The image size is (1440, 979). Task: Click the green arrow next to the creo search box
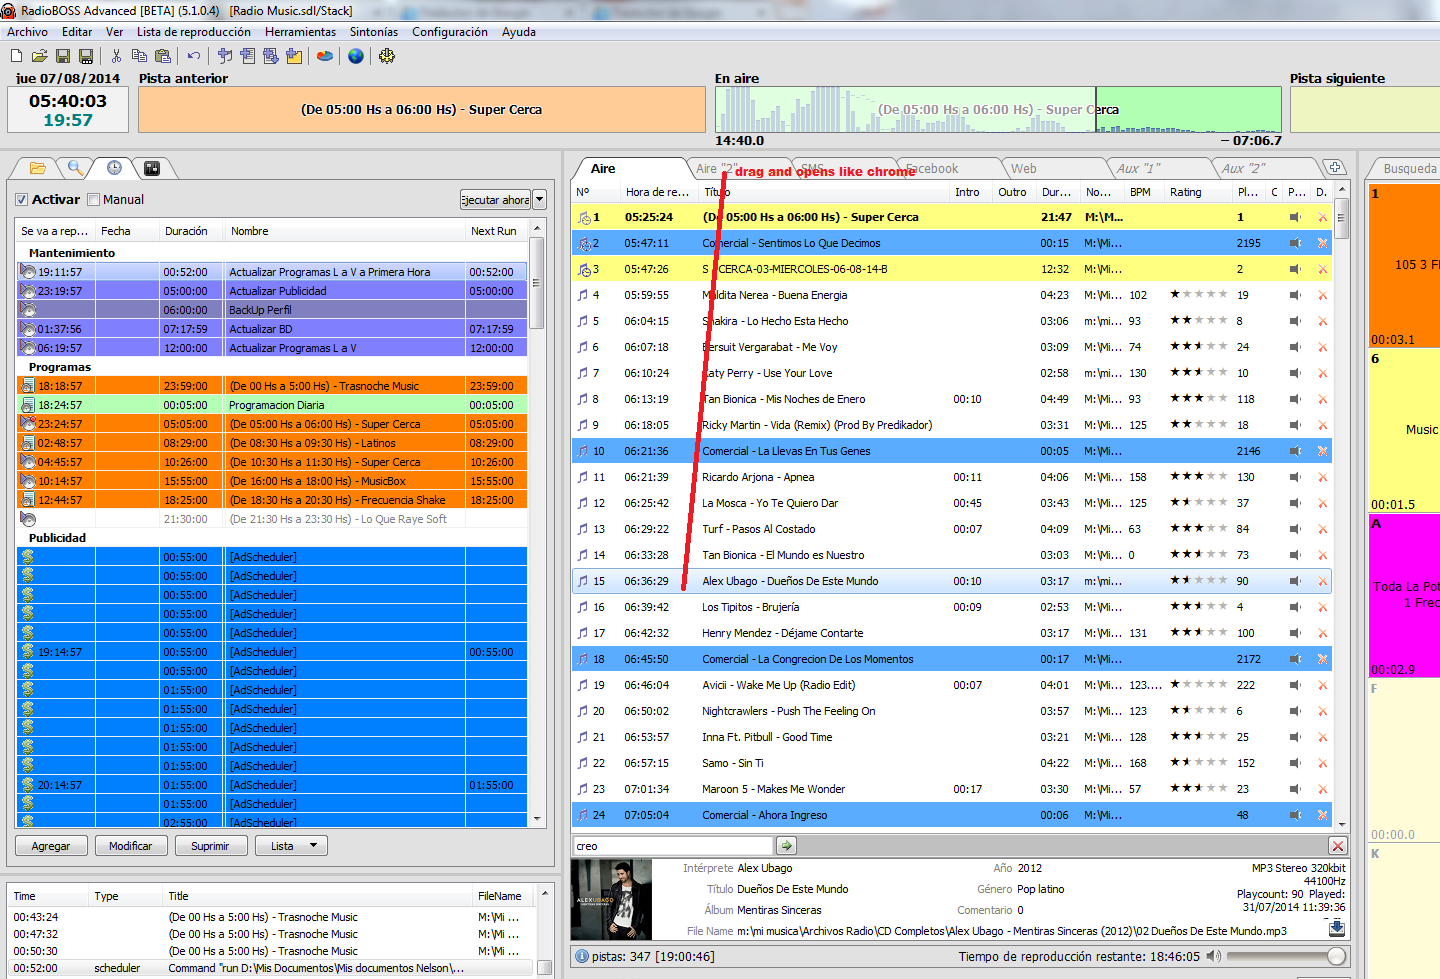tap(787, 846)
